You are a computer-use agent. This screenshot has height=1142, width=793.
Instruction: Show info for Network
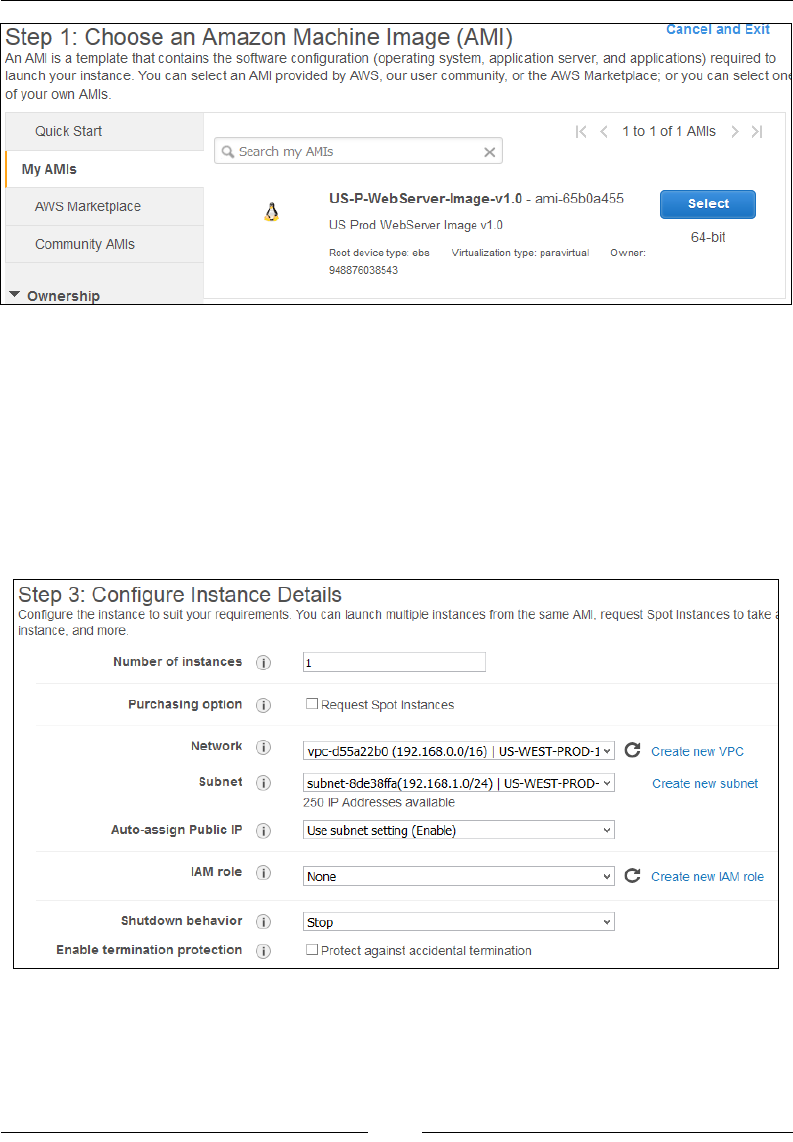coord(264,747)
